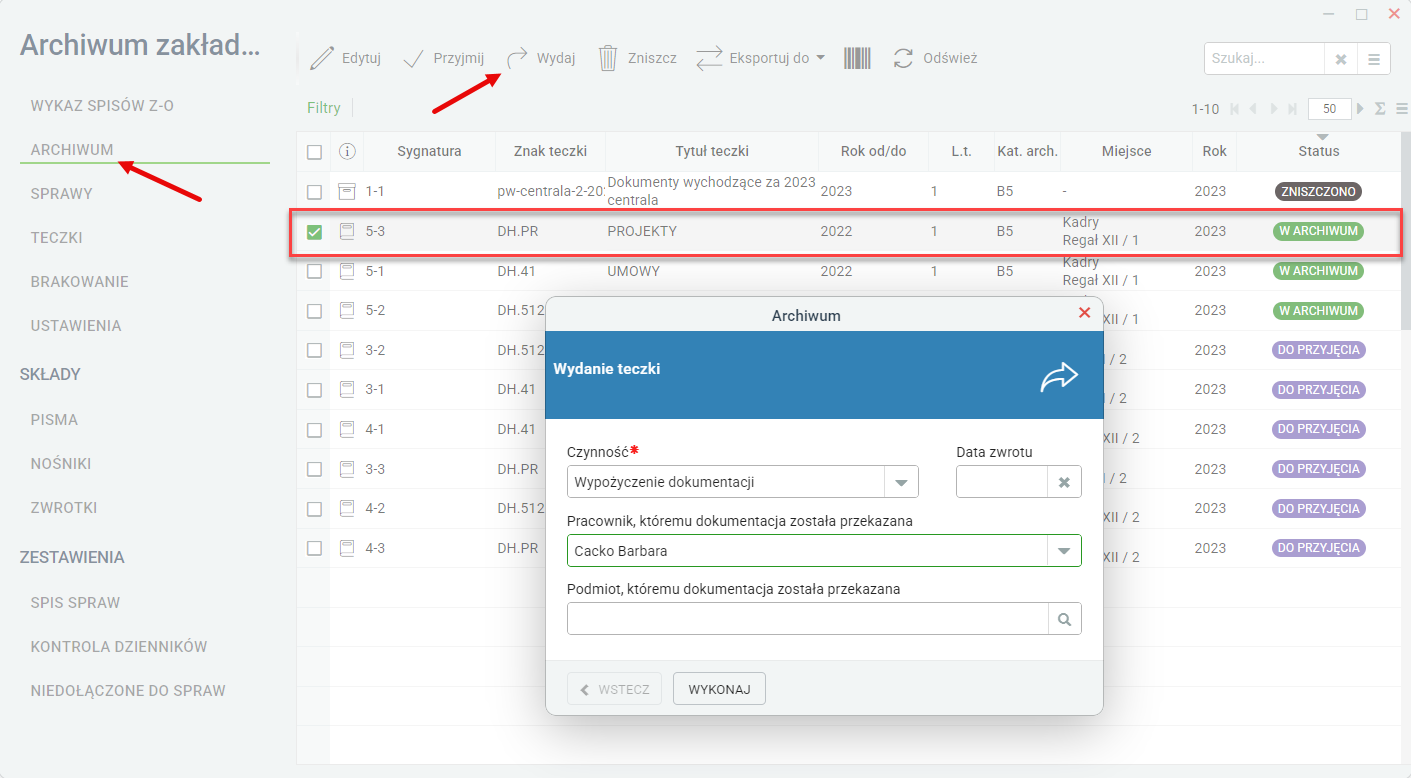Toggle the select-all header checkbox
This screenshot has width=1411, height=778.
click(314, 152)
